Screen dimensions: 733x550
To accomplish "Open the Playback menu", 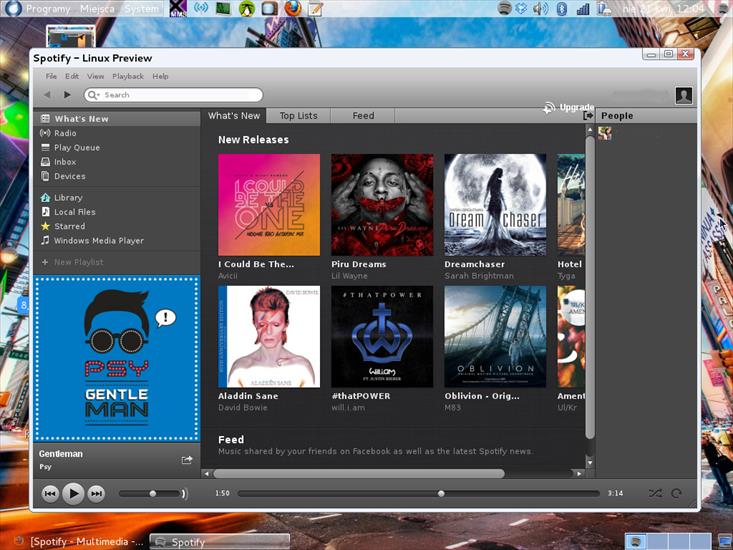I will point(128,76).
